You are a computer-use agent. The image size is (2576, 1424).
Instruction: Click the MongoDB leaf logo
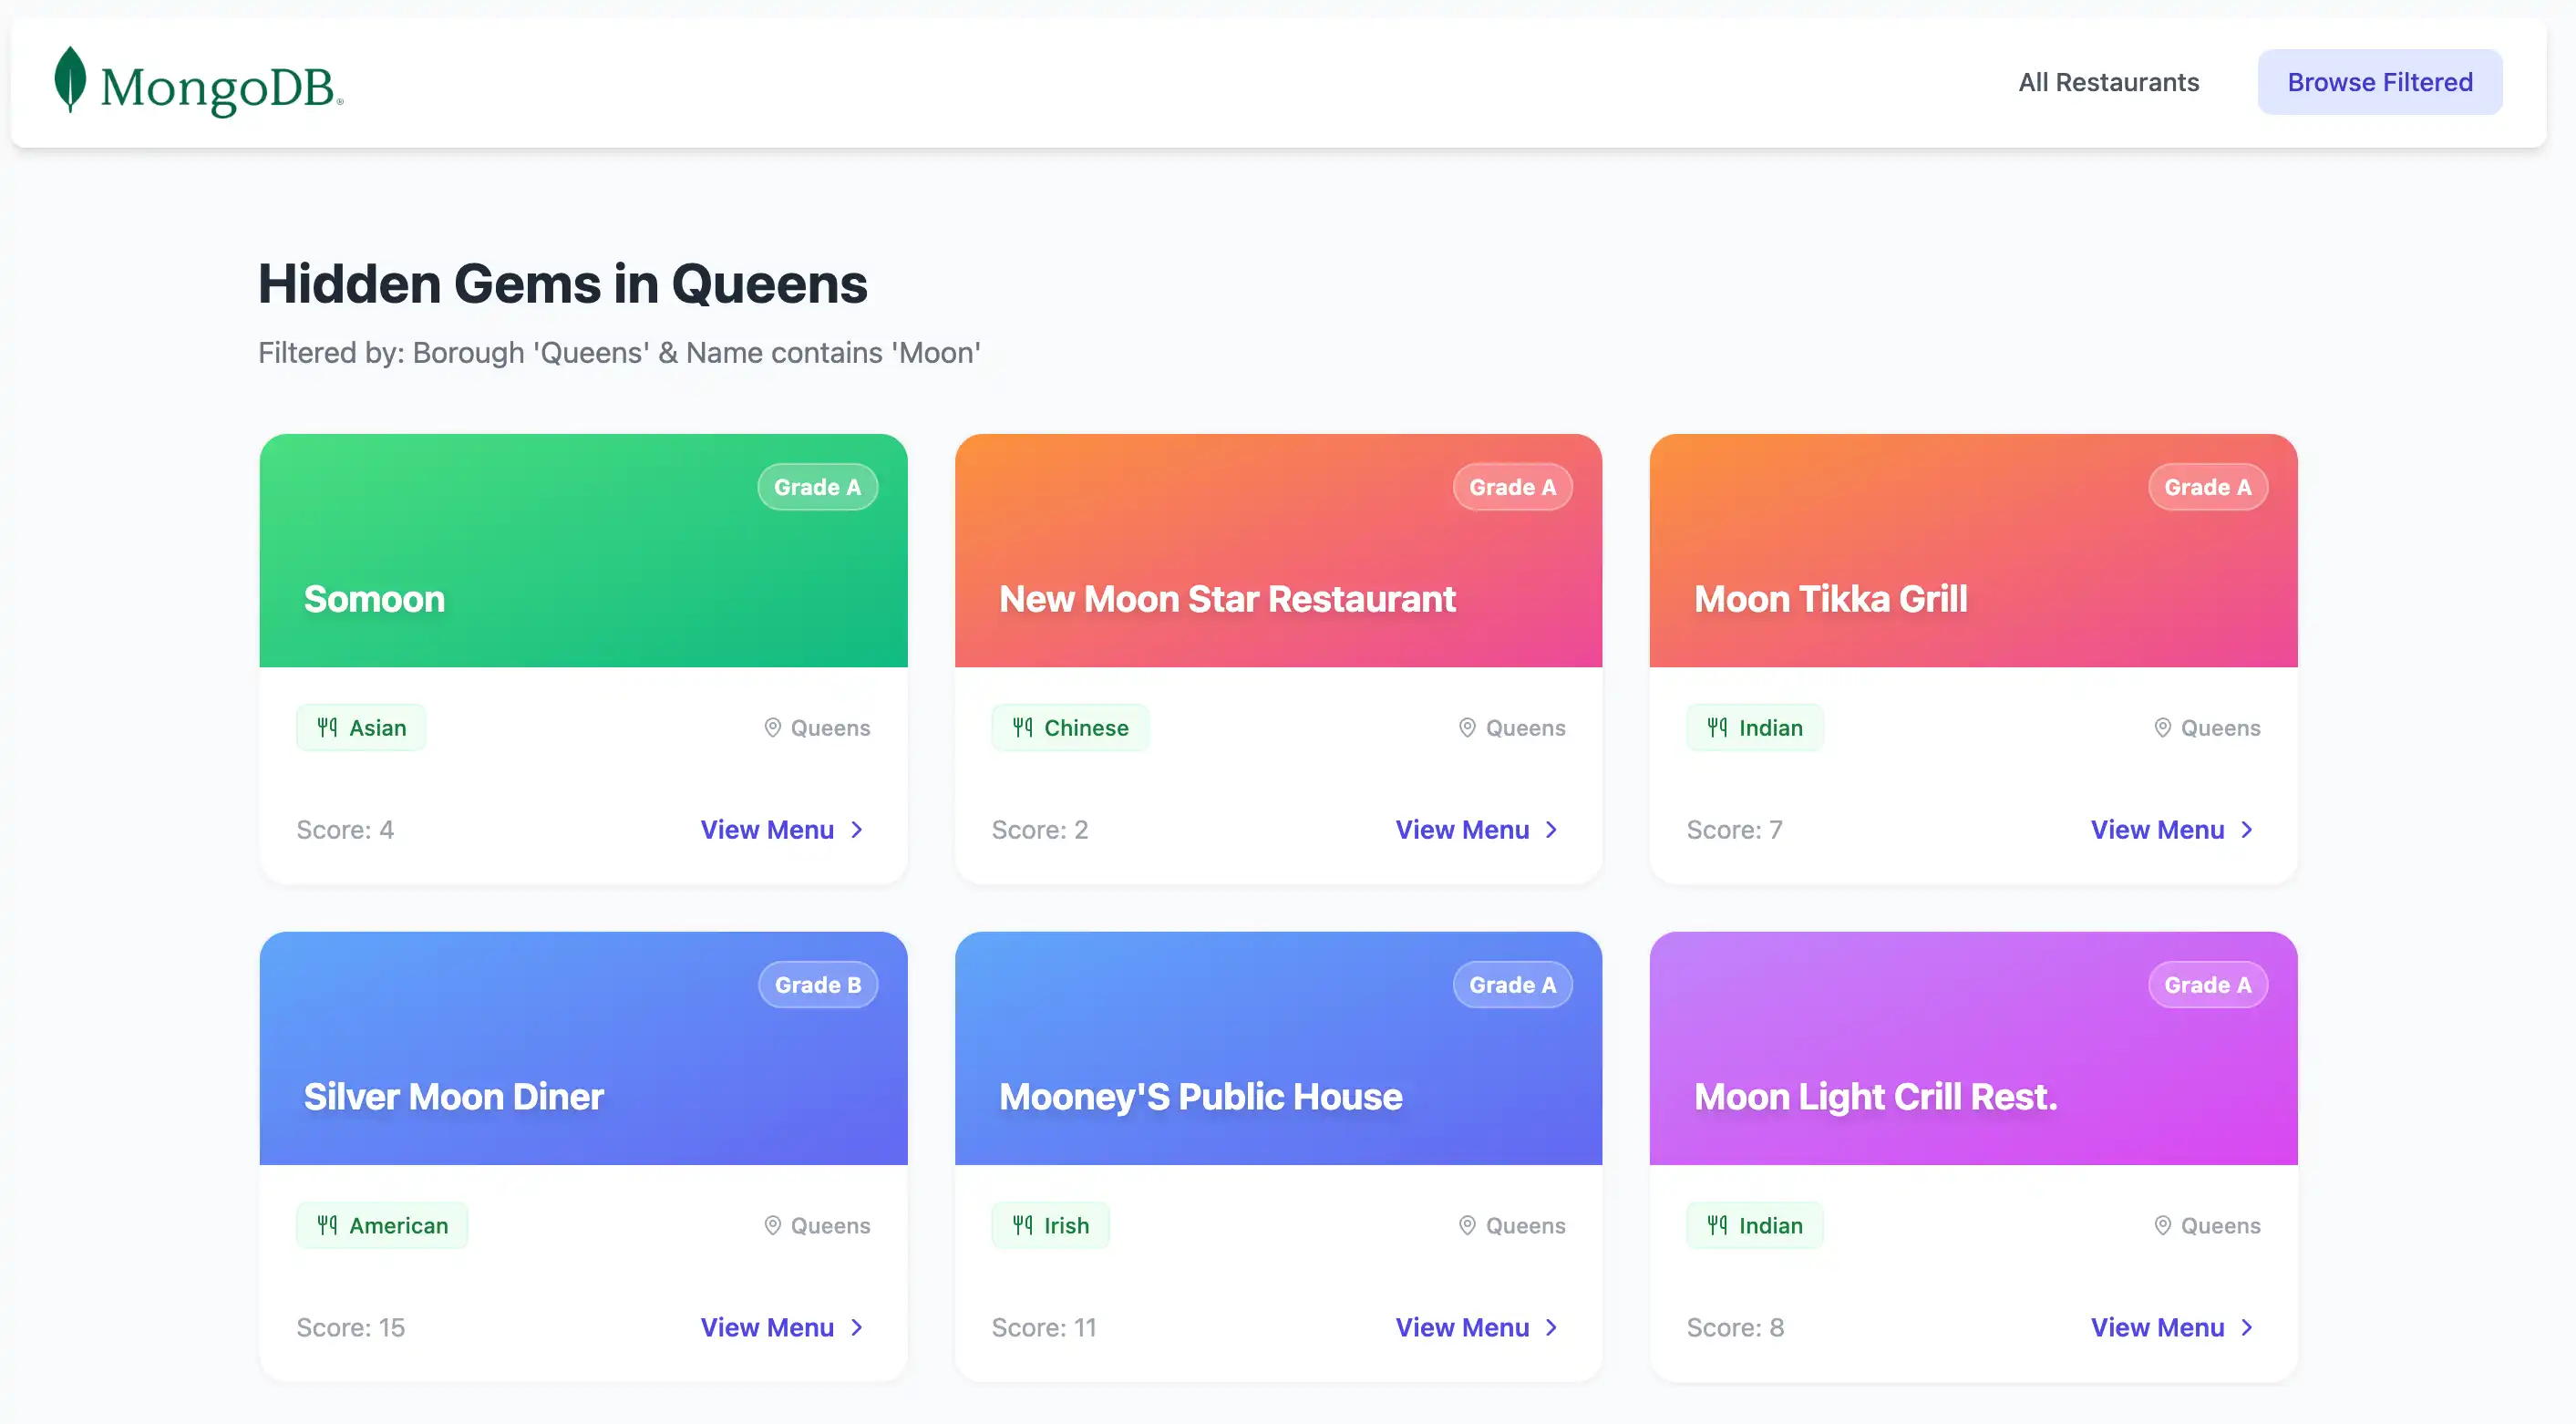click(x=68, y=84)
